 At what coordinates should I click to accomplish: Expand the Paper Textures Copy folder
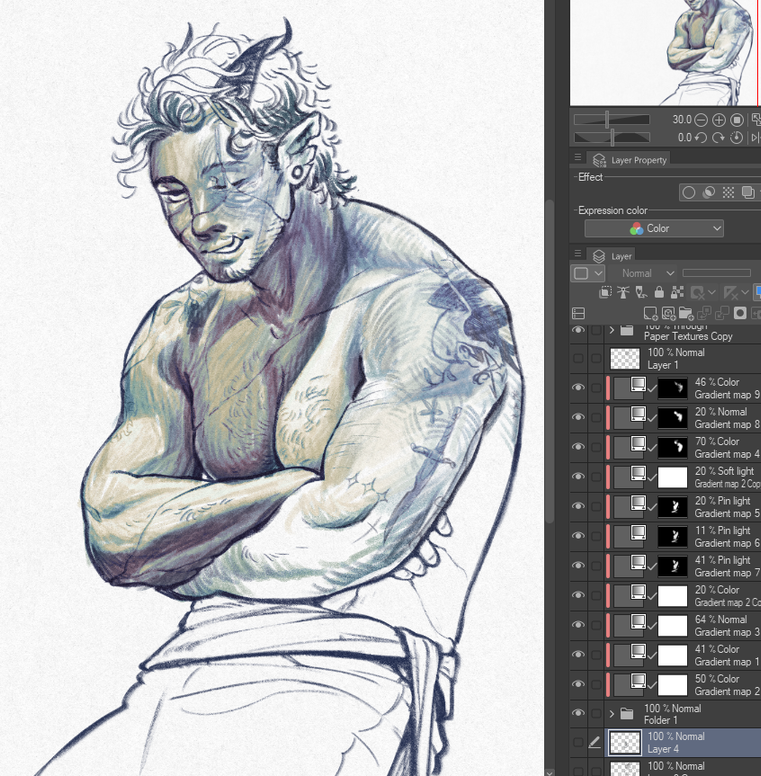point(611,329)
